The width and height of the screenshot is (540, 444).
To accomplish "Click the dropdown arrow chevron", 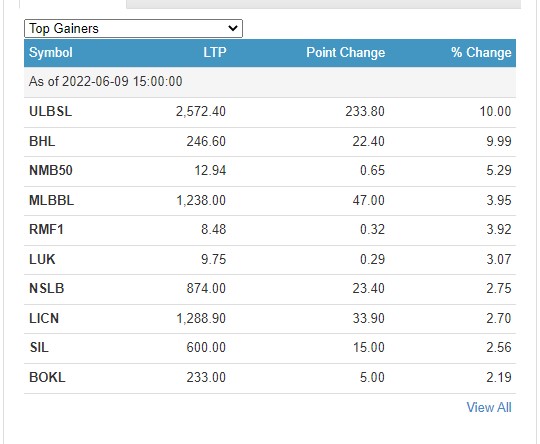I will (x=233, y=28).
